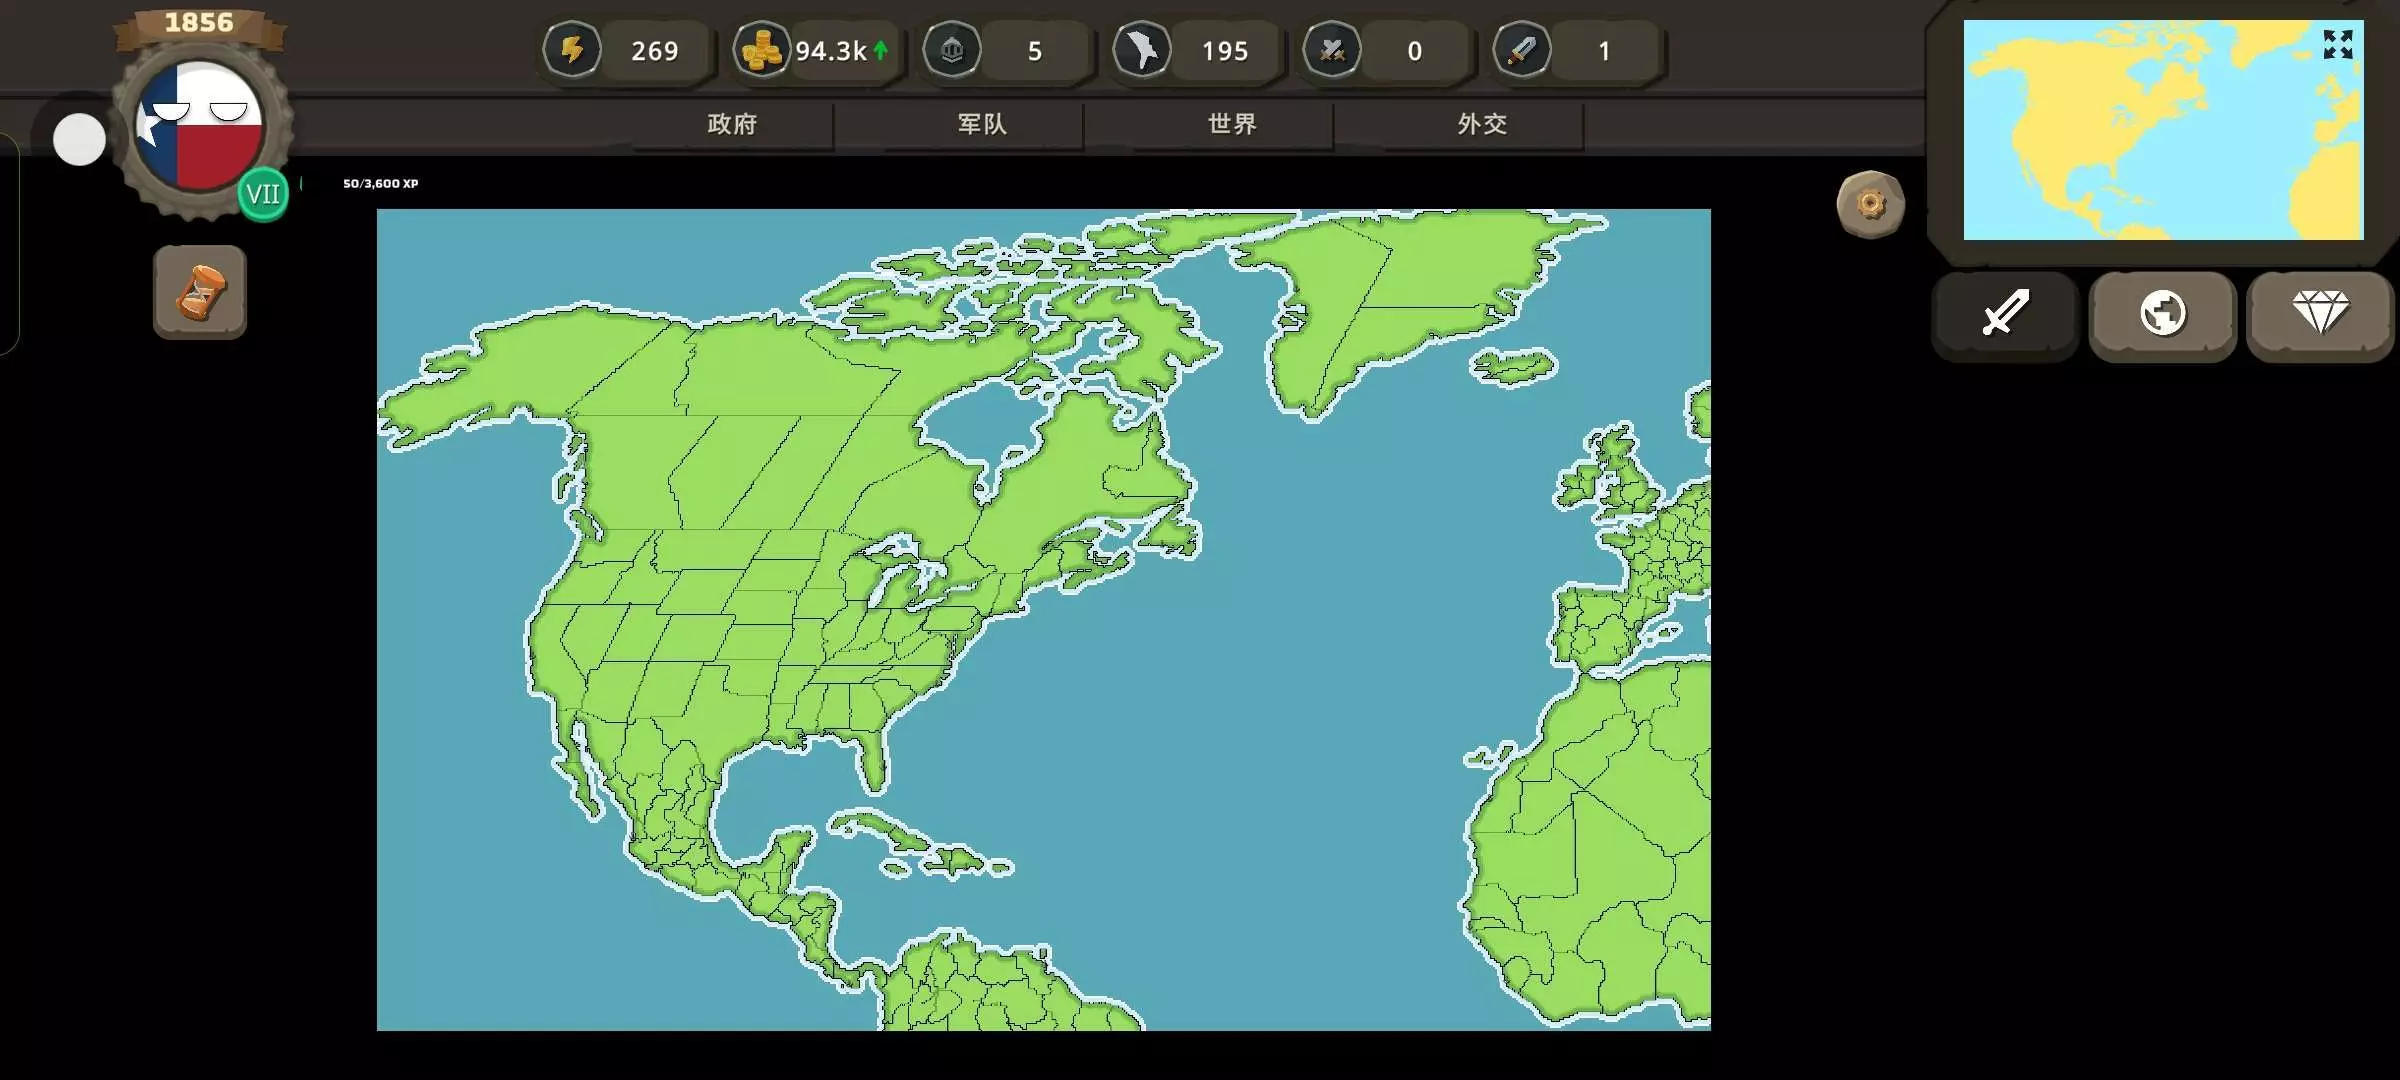The width and height of the screenshot is (2400, 1080).
Task: Open the 世界 world tab
Action: [x=1232, y=124]
